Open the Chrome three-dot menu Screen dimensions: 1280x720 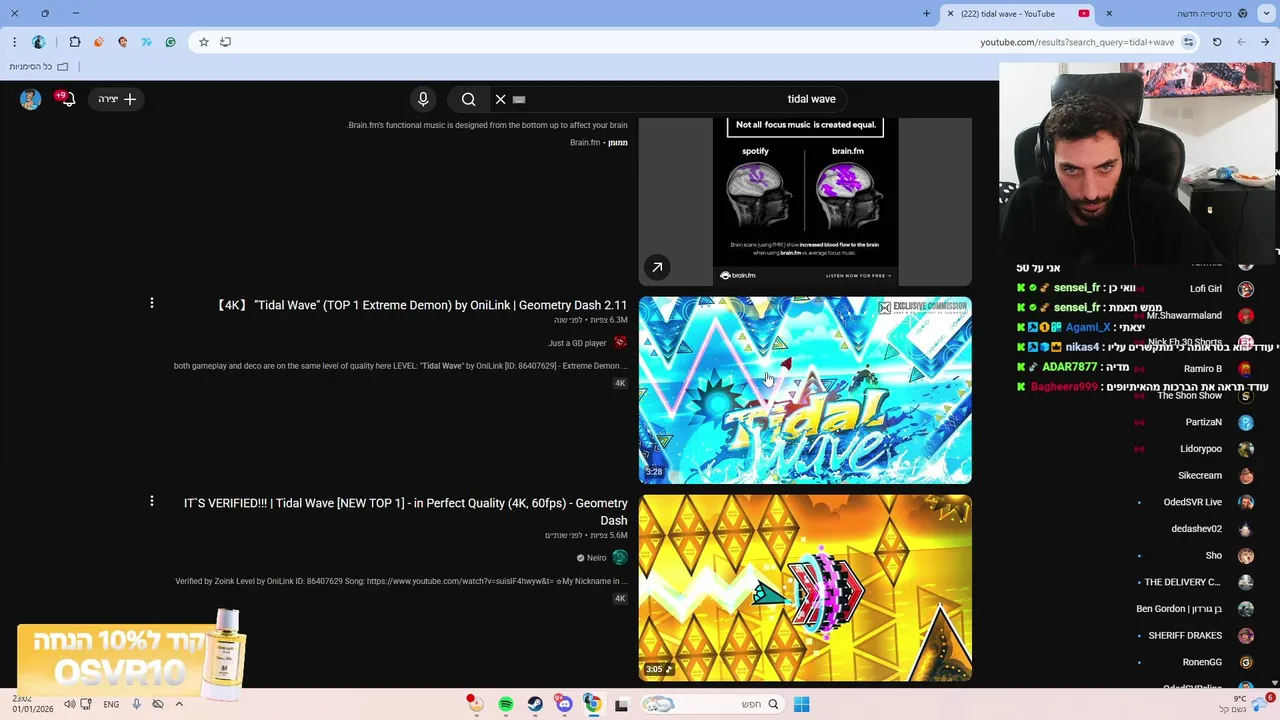(14, 42)
